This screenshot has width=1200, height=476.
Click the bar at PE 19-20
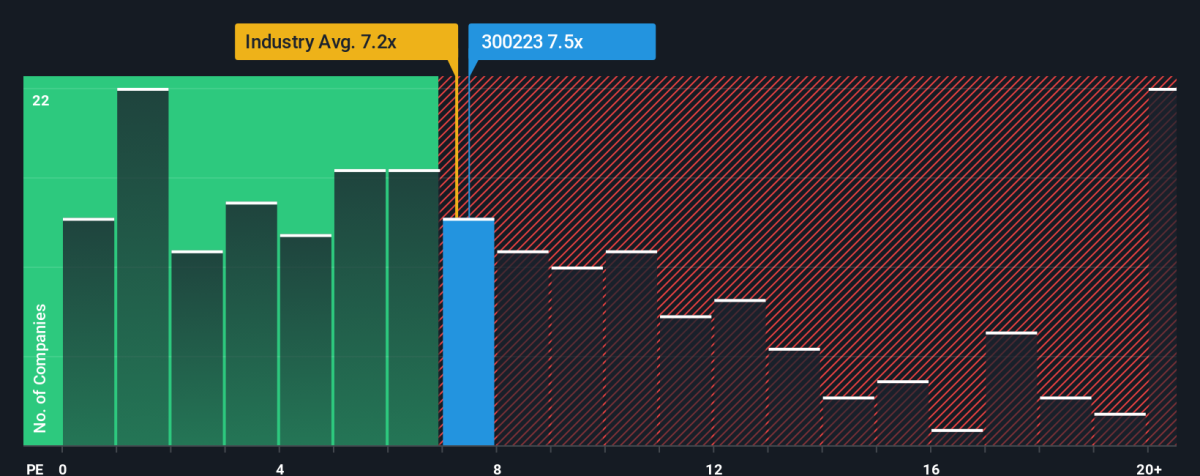click(1120, 429)
